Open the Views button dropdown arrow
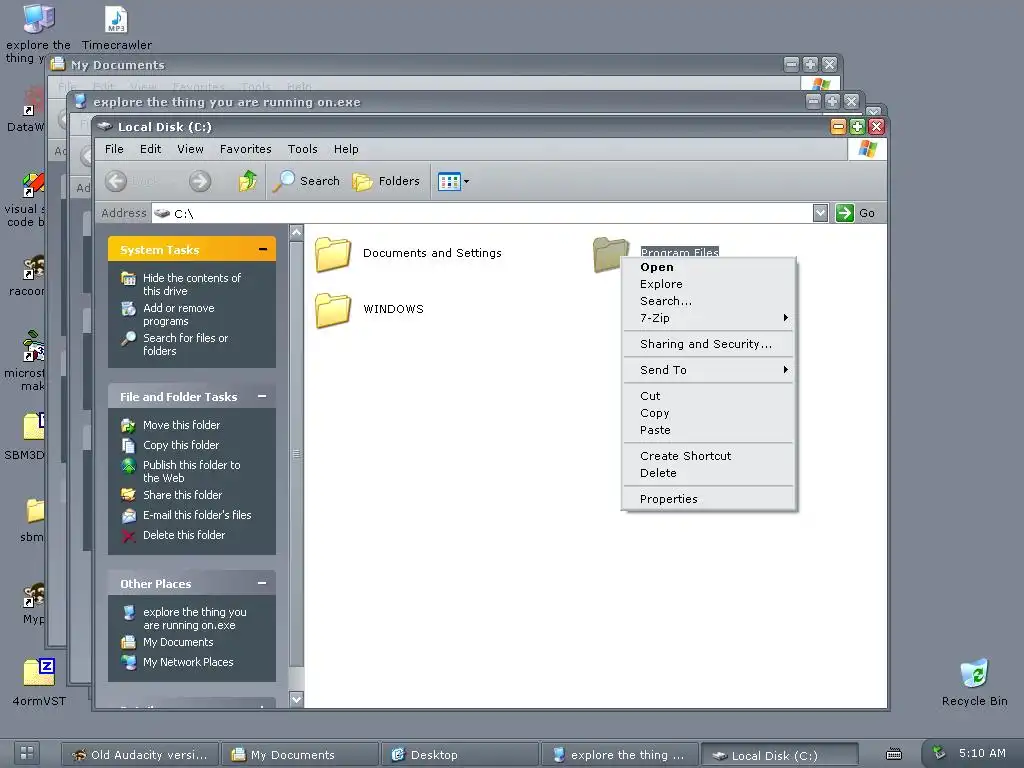Viewport: 1024px width, 768px height. coord(466,182)
